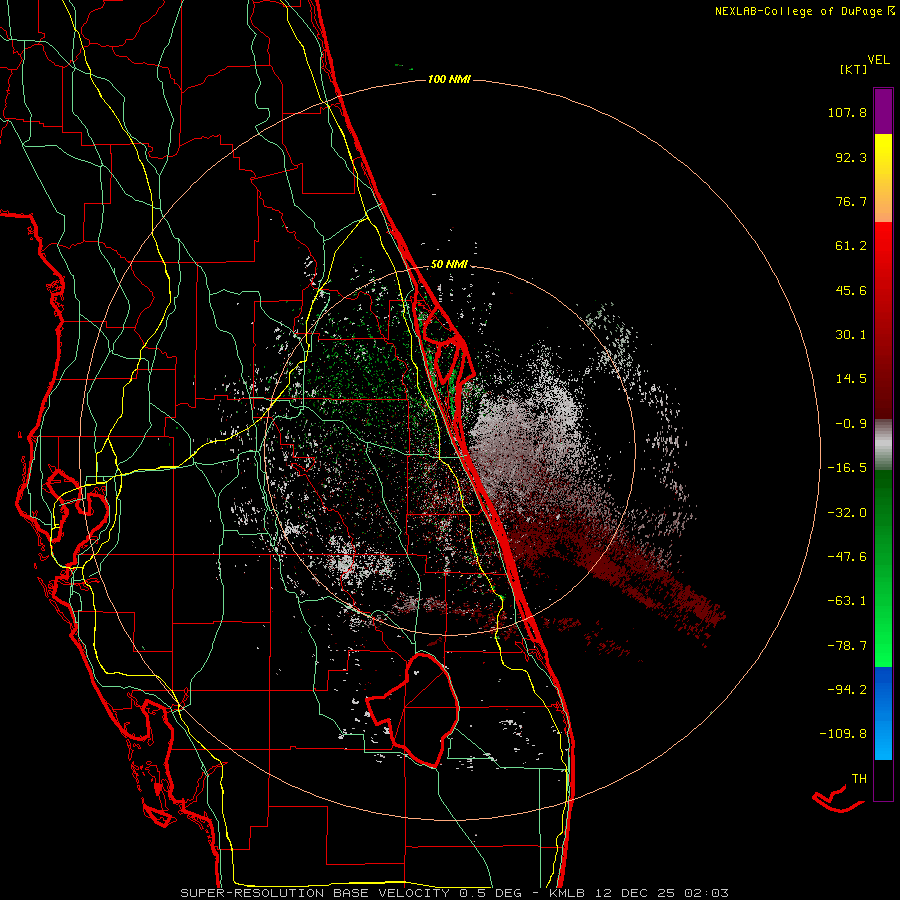Click the 107.8 legend value
Viewport: 900px width, 900px height.
(x=847, y=112)
